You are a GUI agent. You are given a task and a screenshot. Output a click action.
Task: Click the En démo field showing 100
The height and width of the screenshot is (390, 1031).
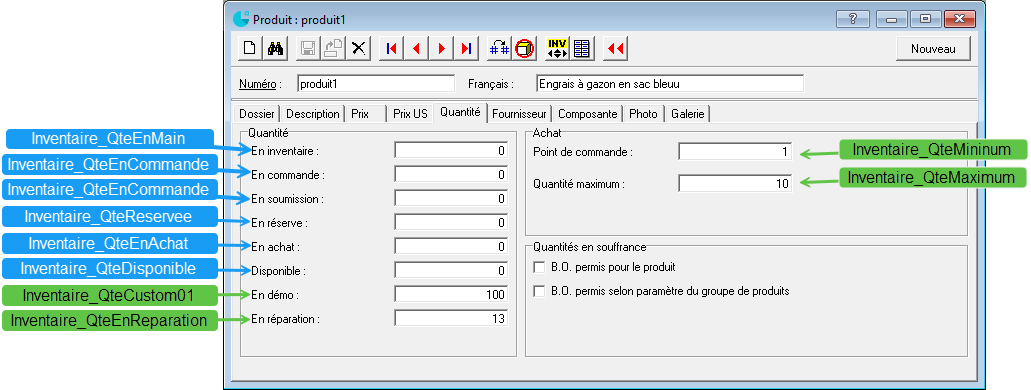451,295
